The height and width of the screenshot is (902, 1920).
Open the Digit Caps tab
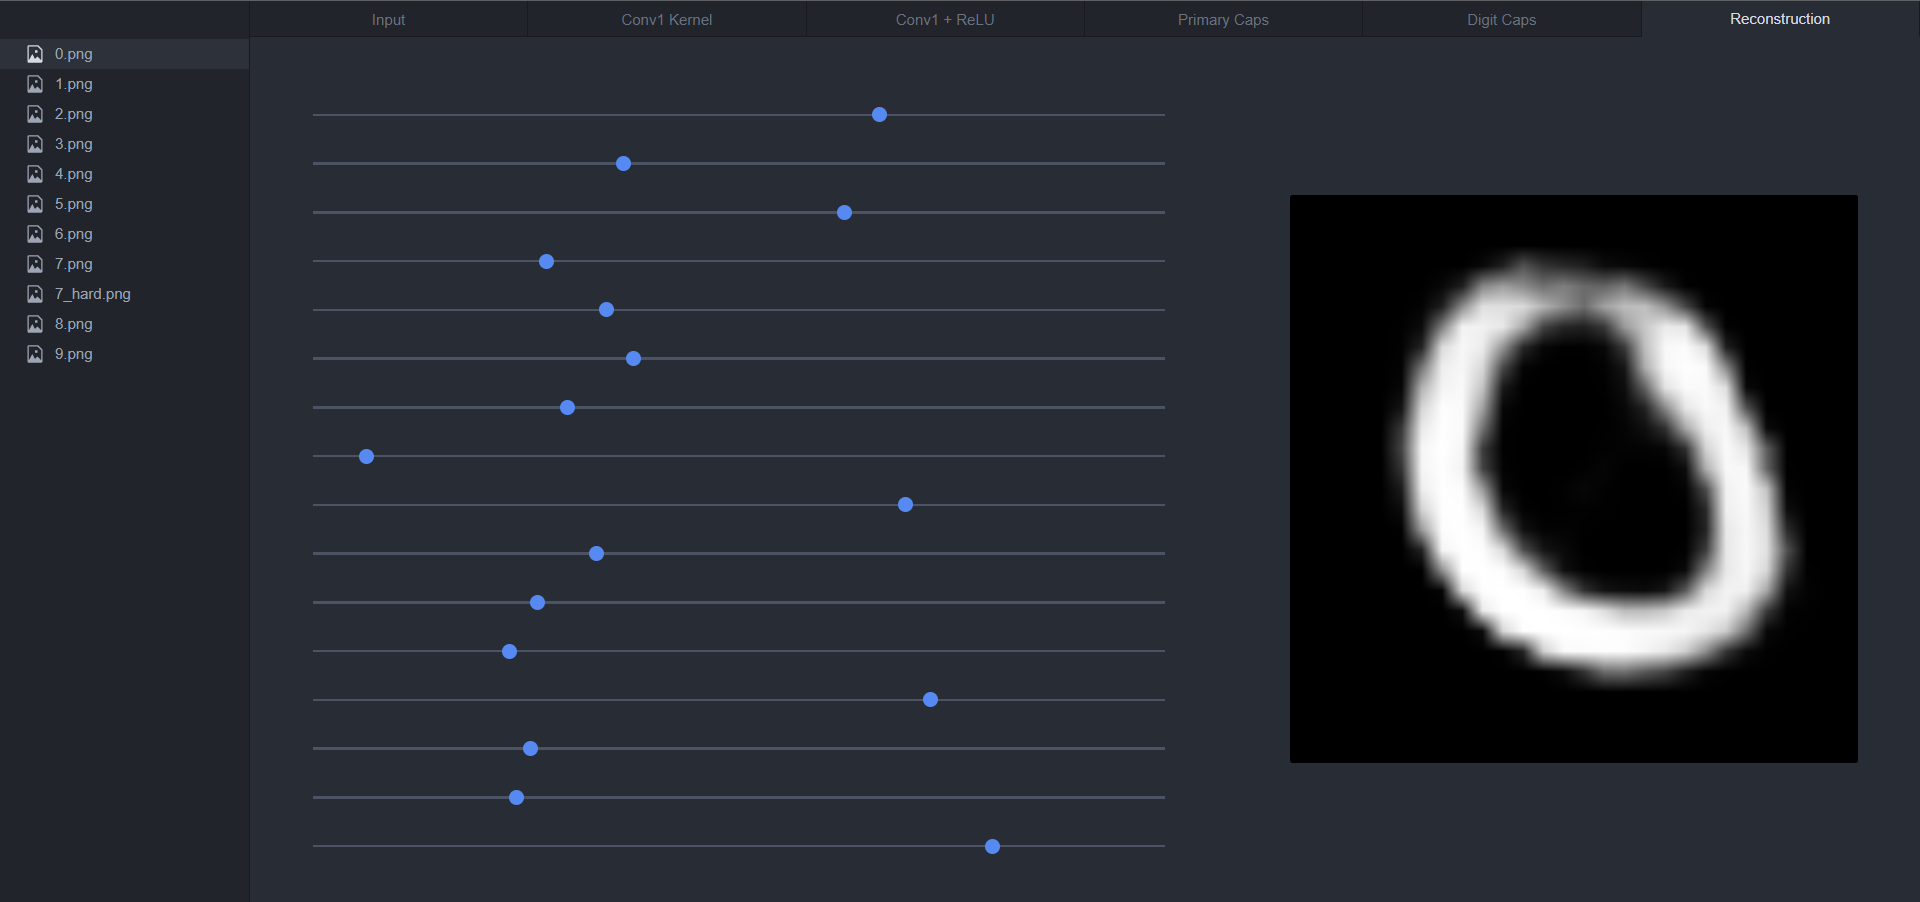pos(1500,19)
